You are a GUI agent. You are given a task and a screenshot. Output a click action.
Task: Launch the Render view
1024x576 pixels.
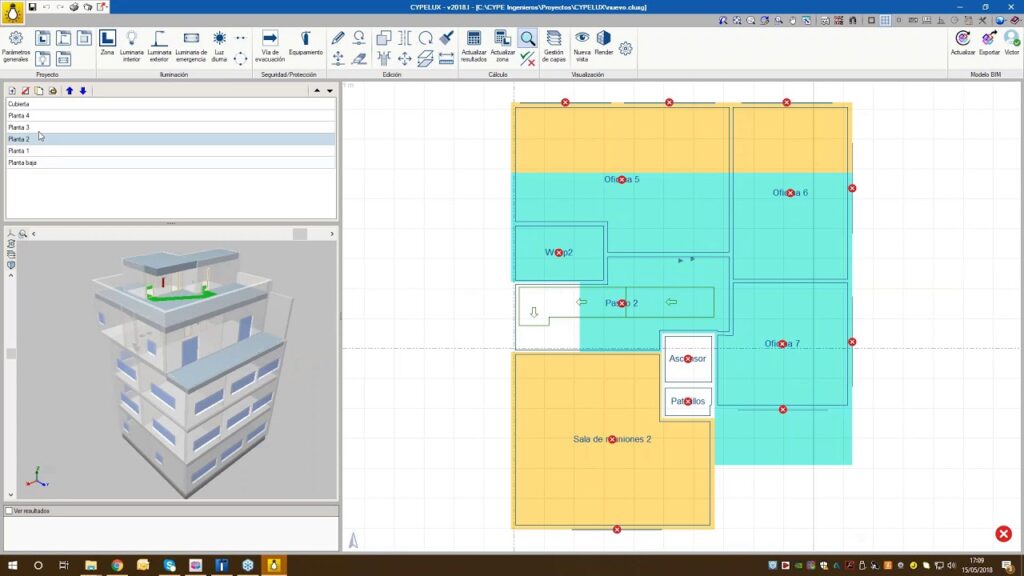coord(604,43)
